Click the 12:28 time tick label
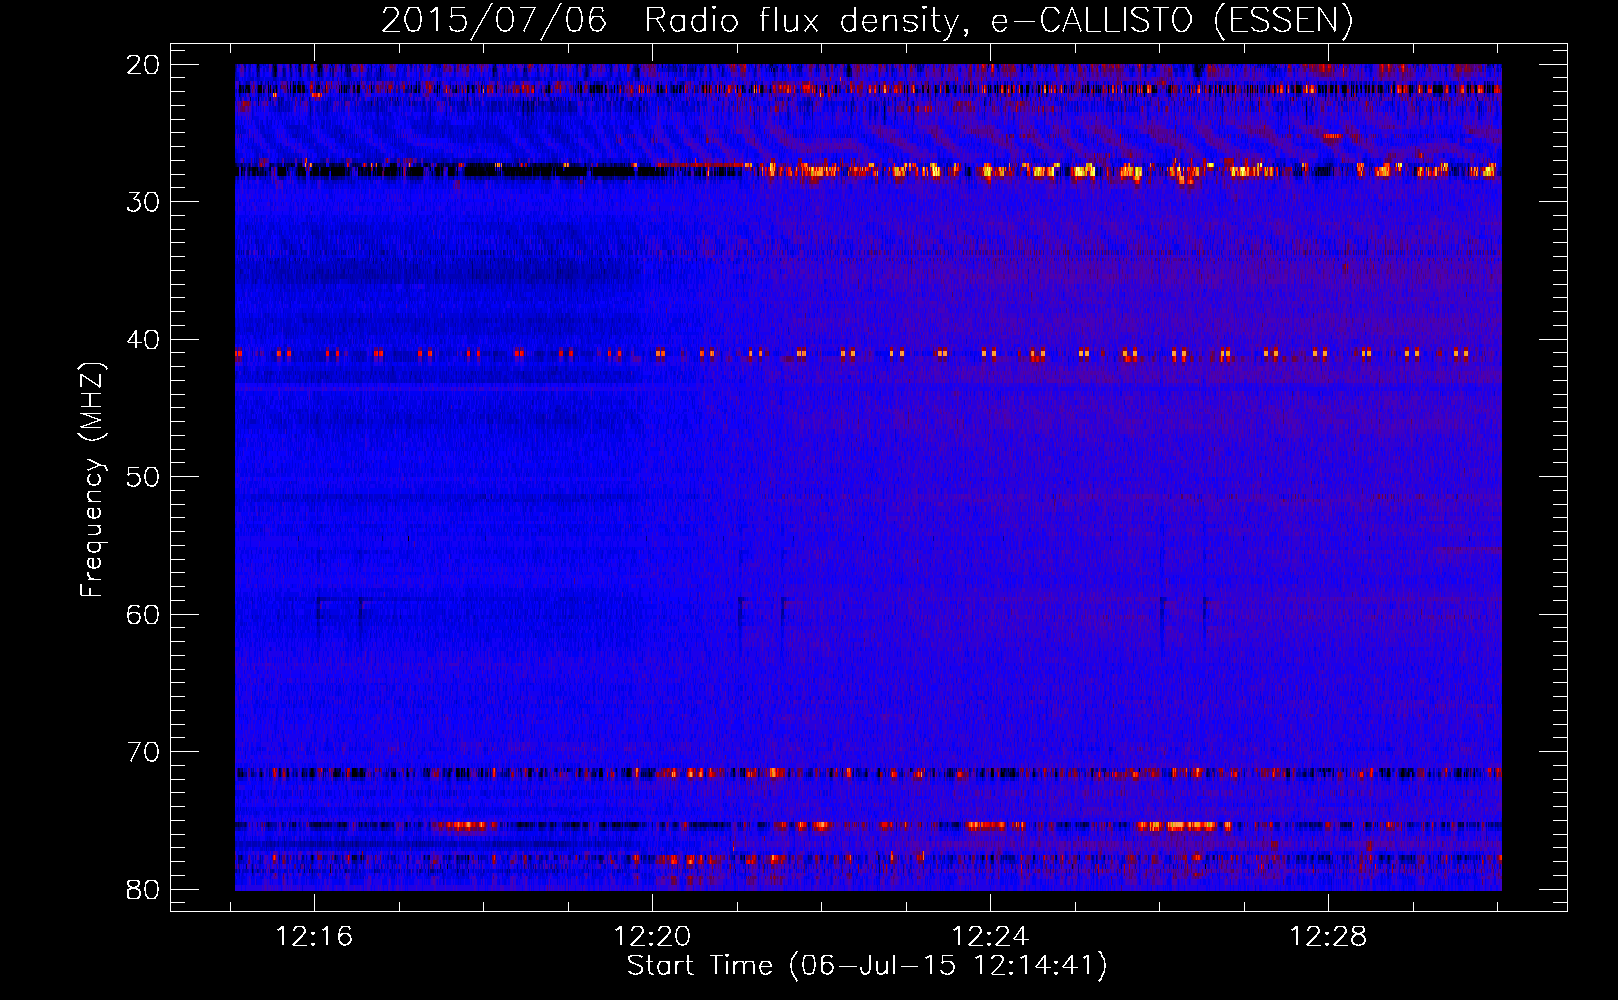 pos(1328,937)
